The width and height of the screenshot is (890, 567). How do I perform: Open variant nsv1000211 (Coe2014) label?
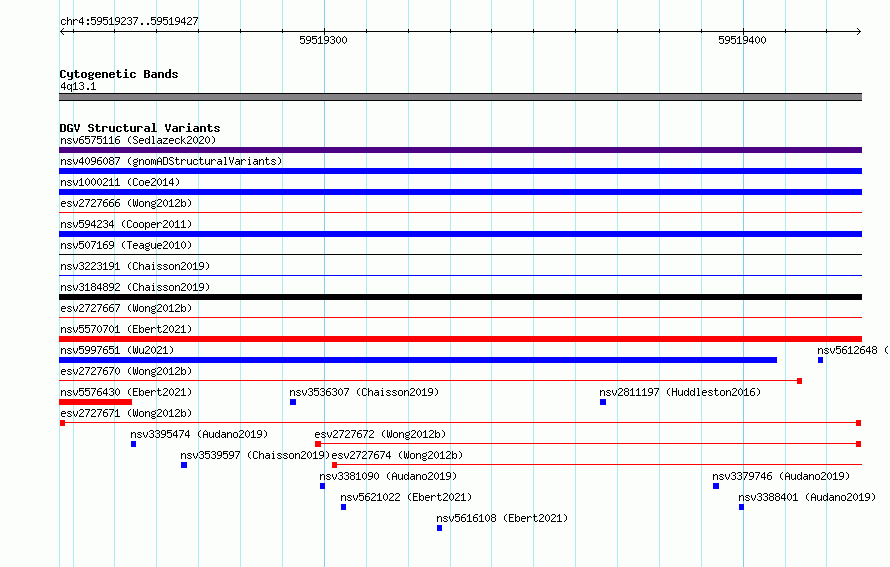pyautogui.click(x=120, y=182)
